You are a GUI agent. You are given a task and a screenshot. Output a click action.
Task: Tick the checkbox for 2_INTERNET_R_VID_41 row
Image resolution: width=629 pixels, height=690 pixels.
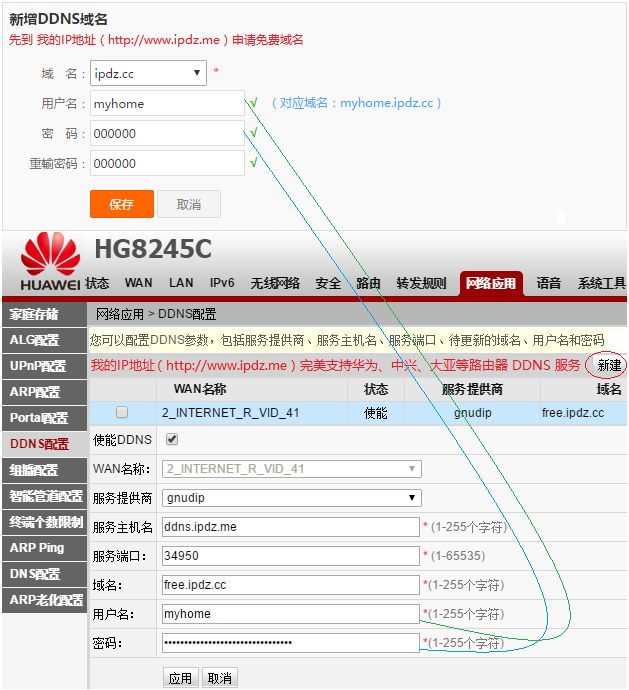click(x=122, y=412)
